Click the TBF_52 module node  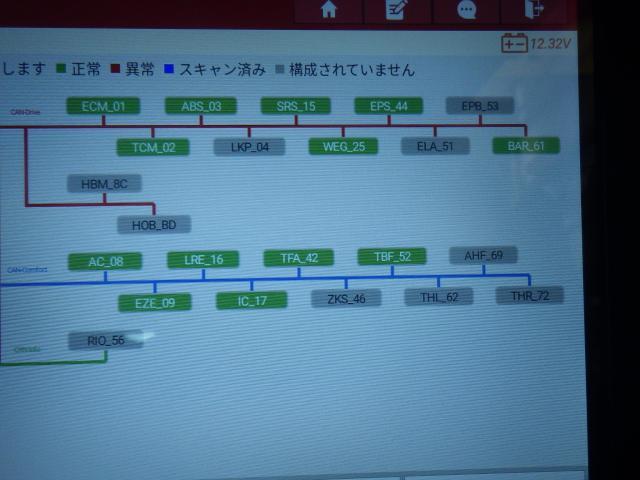pos(391,257)
